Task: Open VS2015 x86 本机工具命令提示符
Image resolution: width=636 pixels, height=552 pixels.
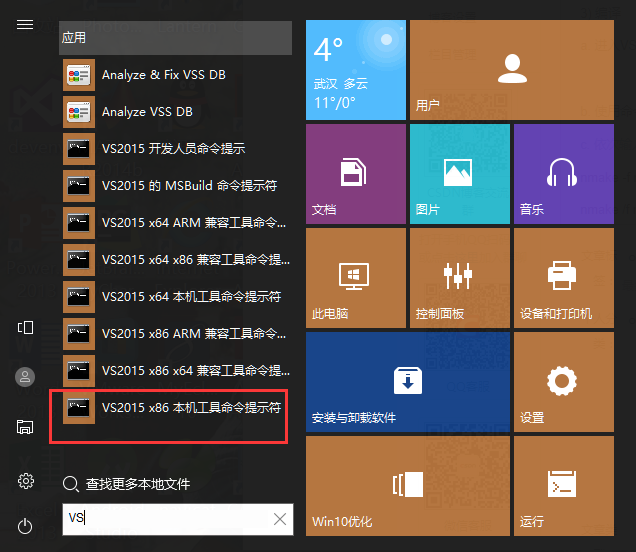Action: click(176, 408)
